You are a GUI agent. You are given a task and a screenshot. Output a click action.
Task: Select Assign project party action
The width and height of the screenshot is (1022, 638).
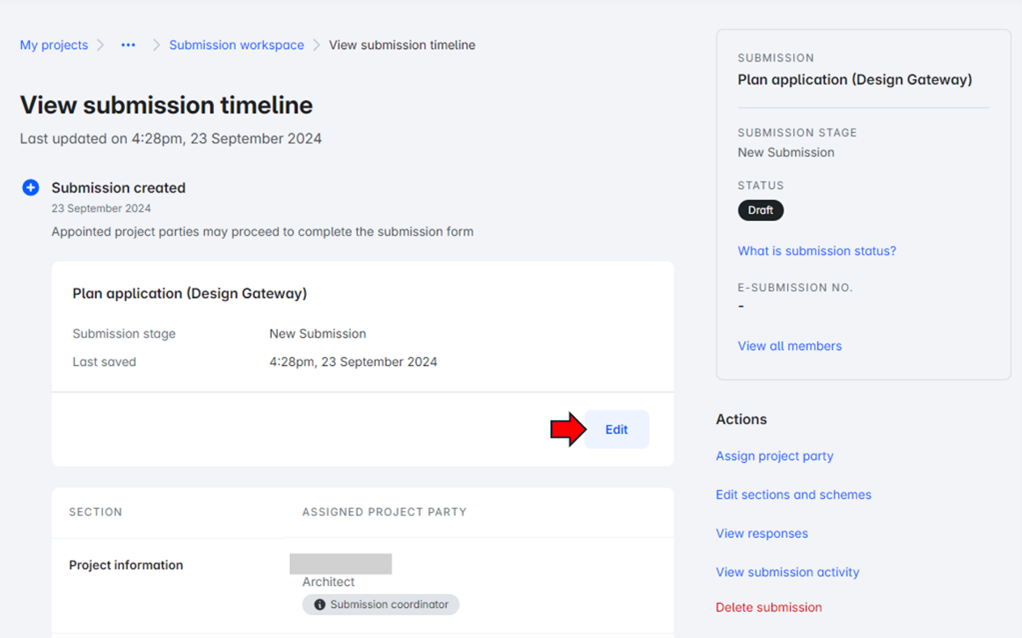pyautogui.click(x=774, y=456)
